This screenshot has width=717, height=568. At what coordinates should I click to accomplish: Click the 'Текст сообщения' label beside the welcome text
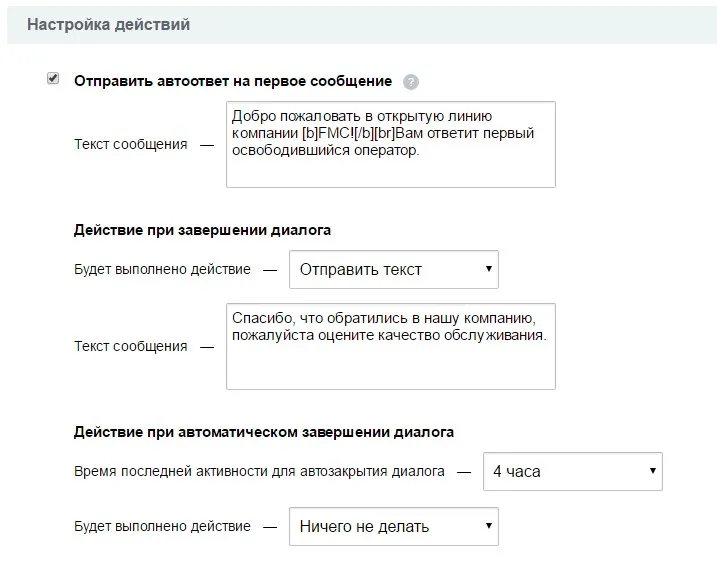click(x=130, y=144)
